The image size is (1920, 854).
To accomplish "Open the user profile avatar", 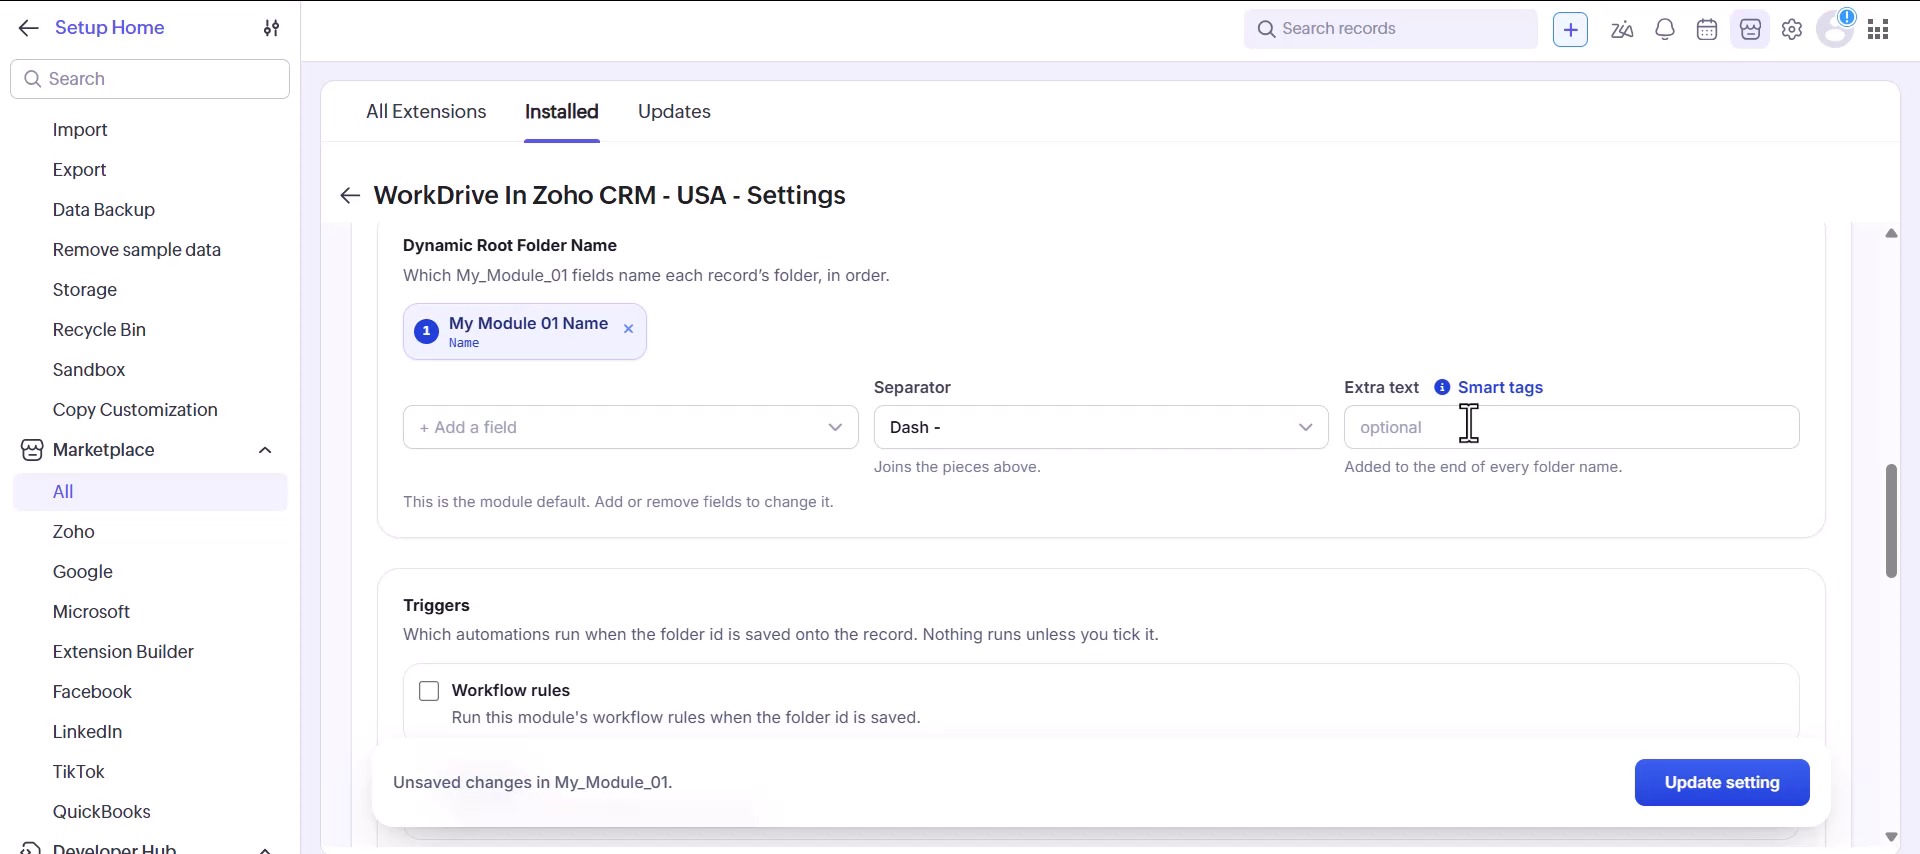I will [x=1835, y=29].
